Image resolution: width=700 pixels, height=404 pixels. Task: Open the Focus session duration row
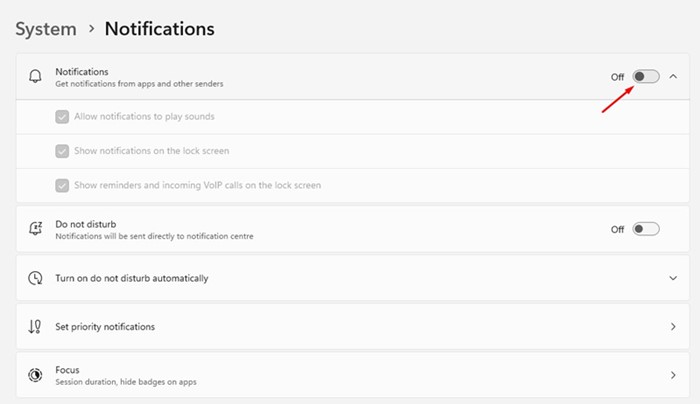pyautogui.click(x=353, y=375)
